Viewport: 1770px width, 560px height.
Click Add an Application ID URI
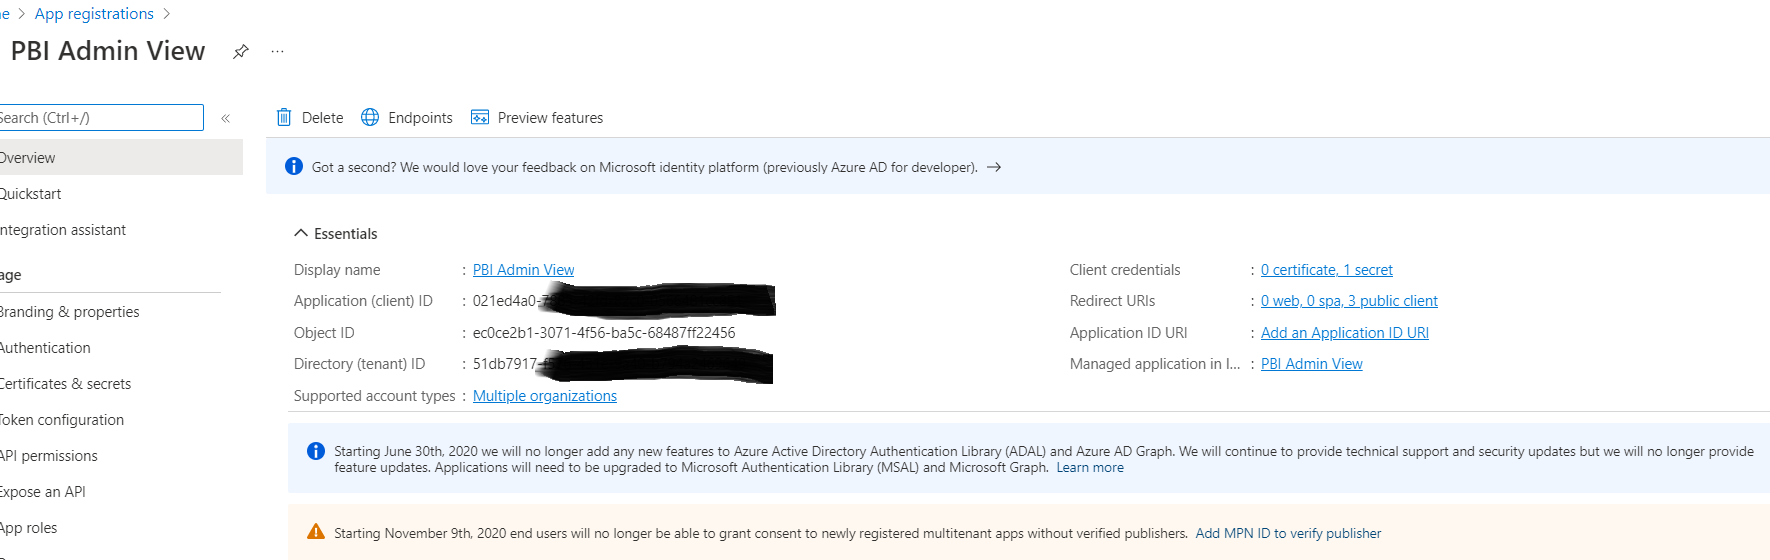pyautogui.click(x=1344, y=333)
